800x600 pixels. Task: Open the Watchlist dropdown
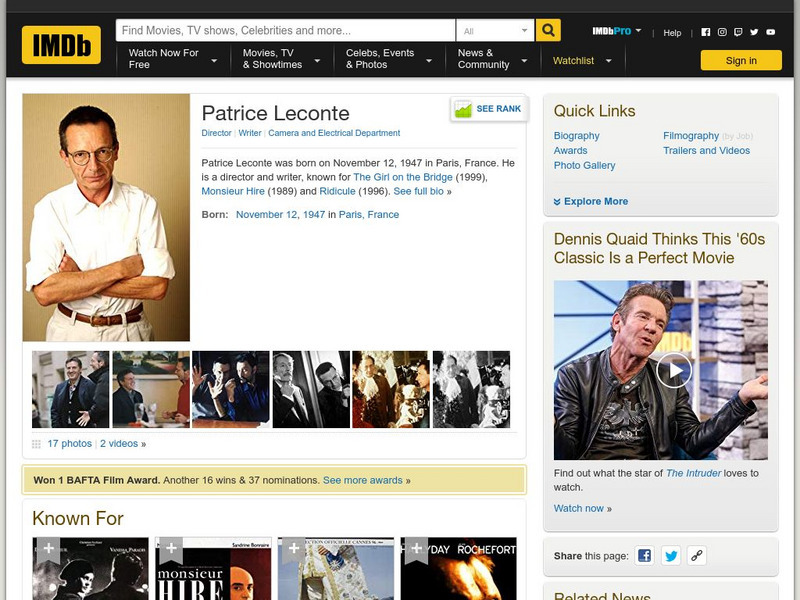click(581, 60)
